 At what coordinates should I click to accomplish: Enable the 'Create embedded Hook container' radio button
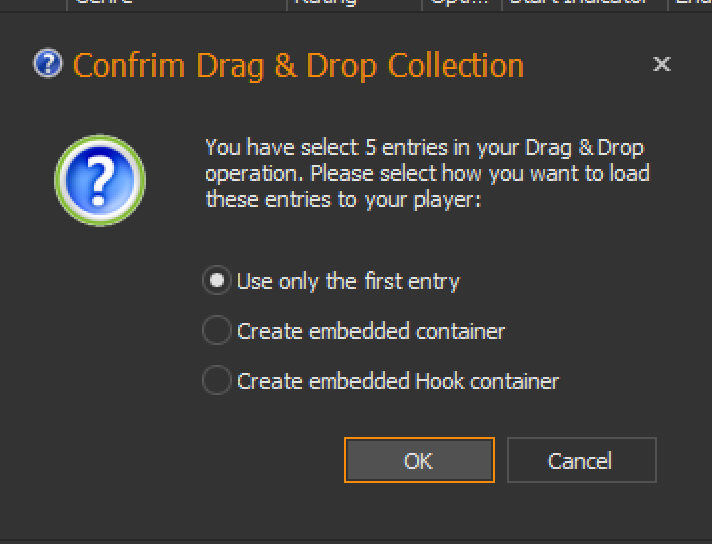pyautogui.click(x=216, y=381)
